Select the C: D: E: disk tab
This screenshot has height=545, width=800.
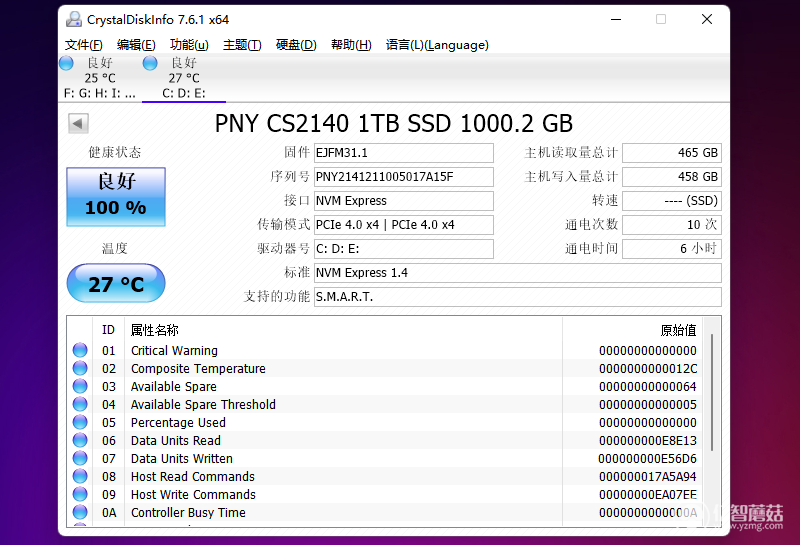(184, 78)
